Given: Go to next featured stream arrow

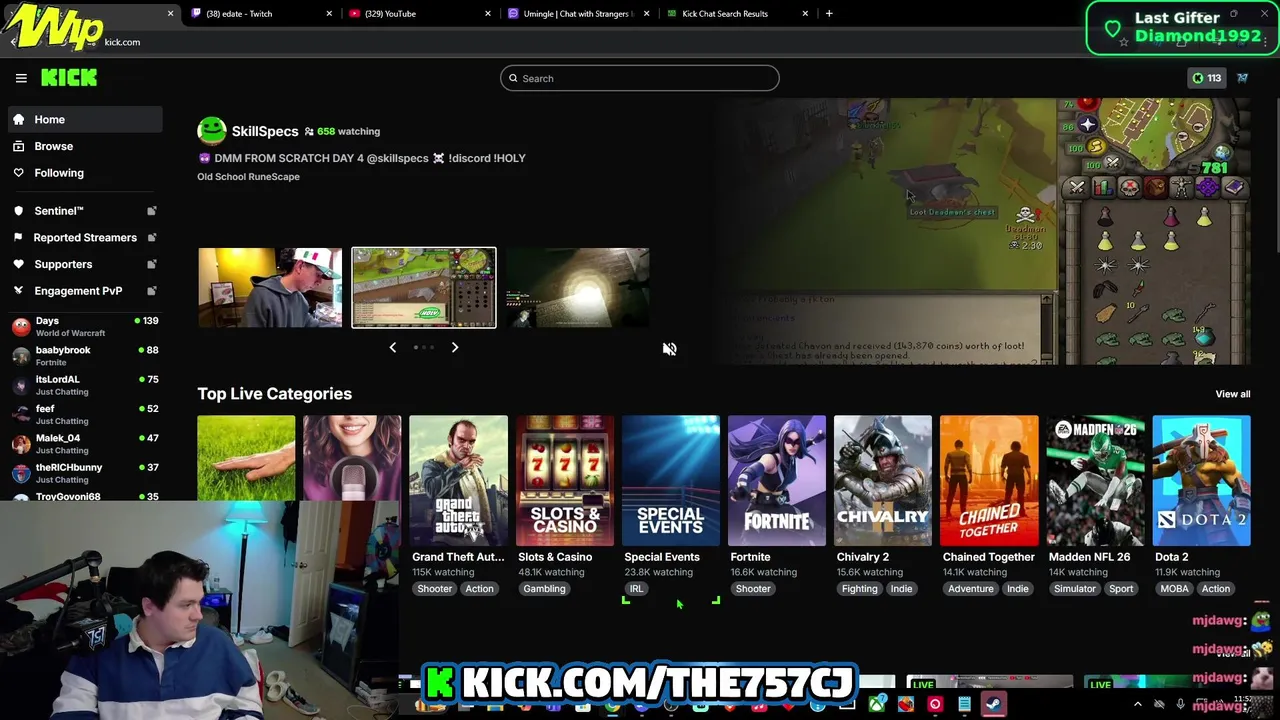Looking at the screenshot, I should (x=455, y=347).
